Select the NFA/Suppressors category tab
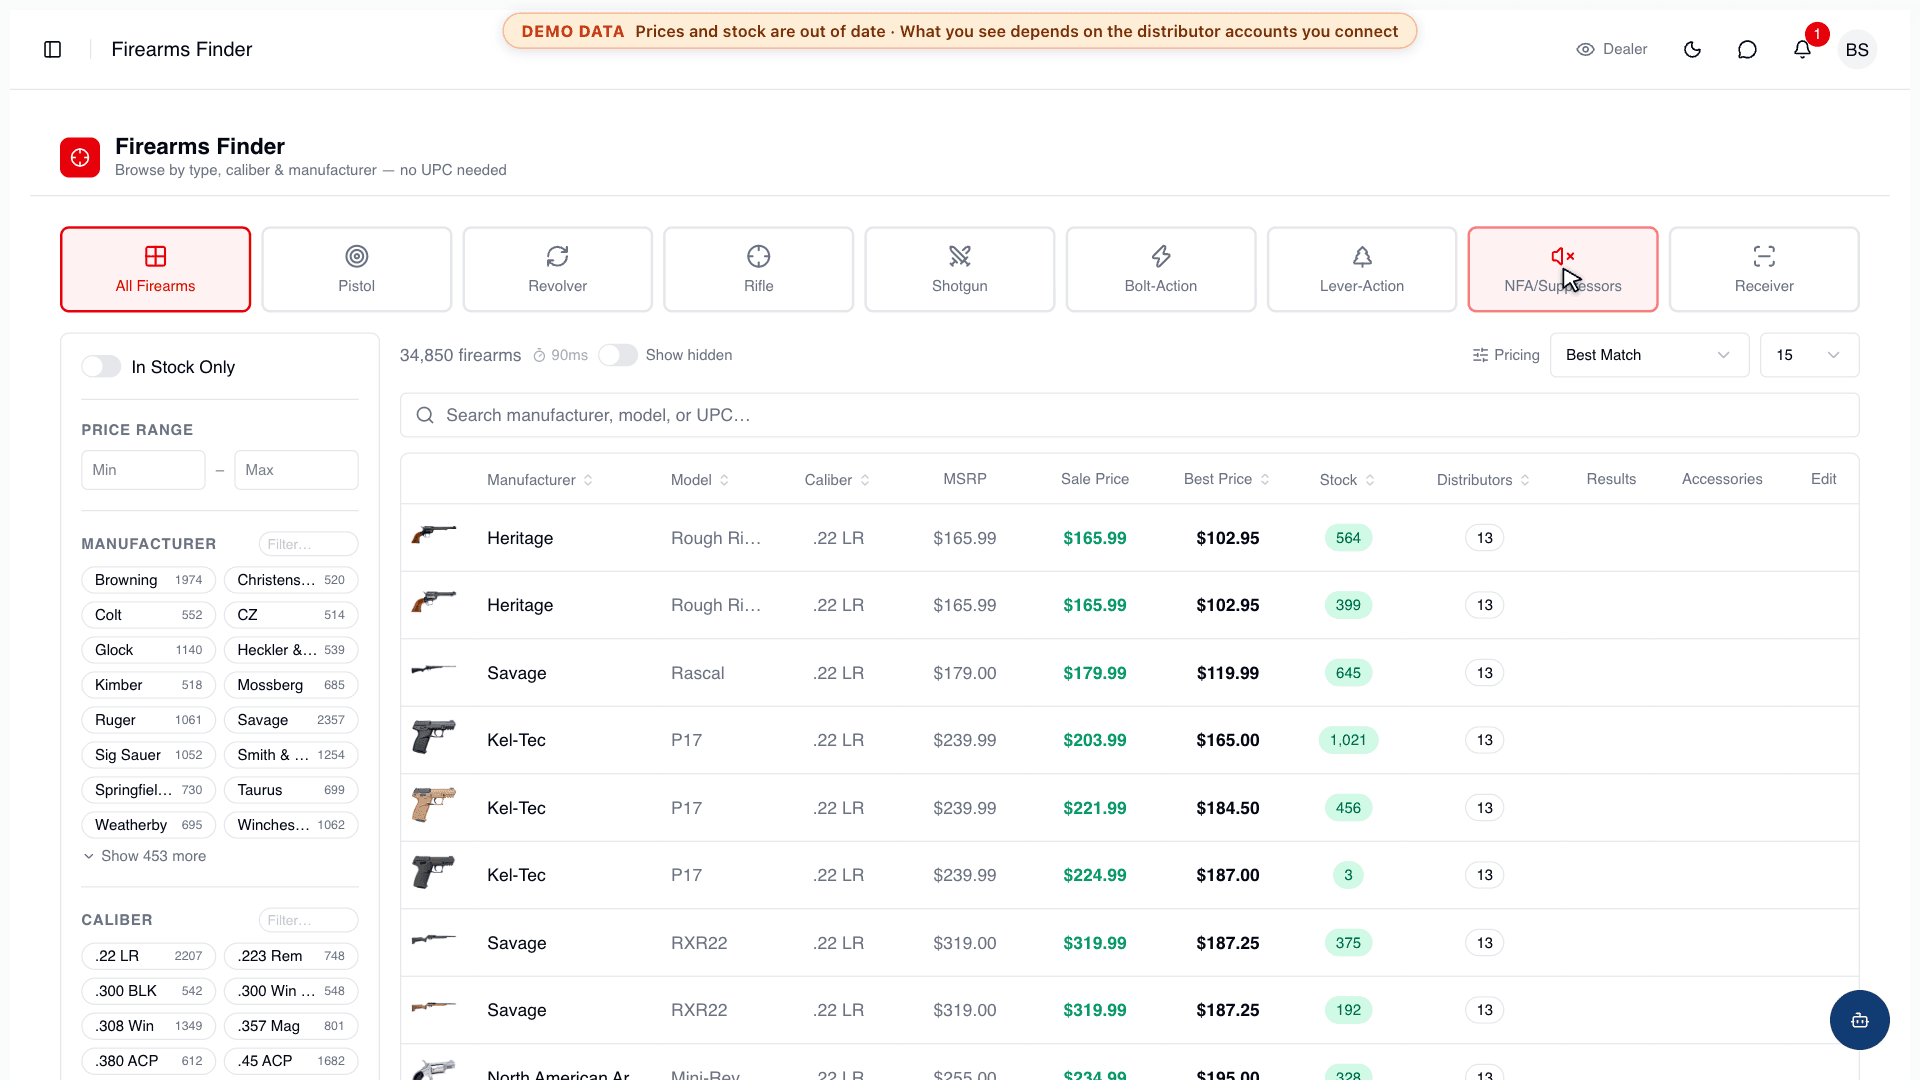 click(x=1563, y=269)
